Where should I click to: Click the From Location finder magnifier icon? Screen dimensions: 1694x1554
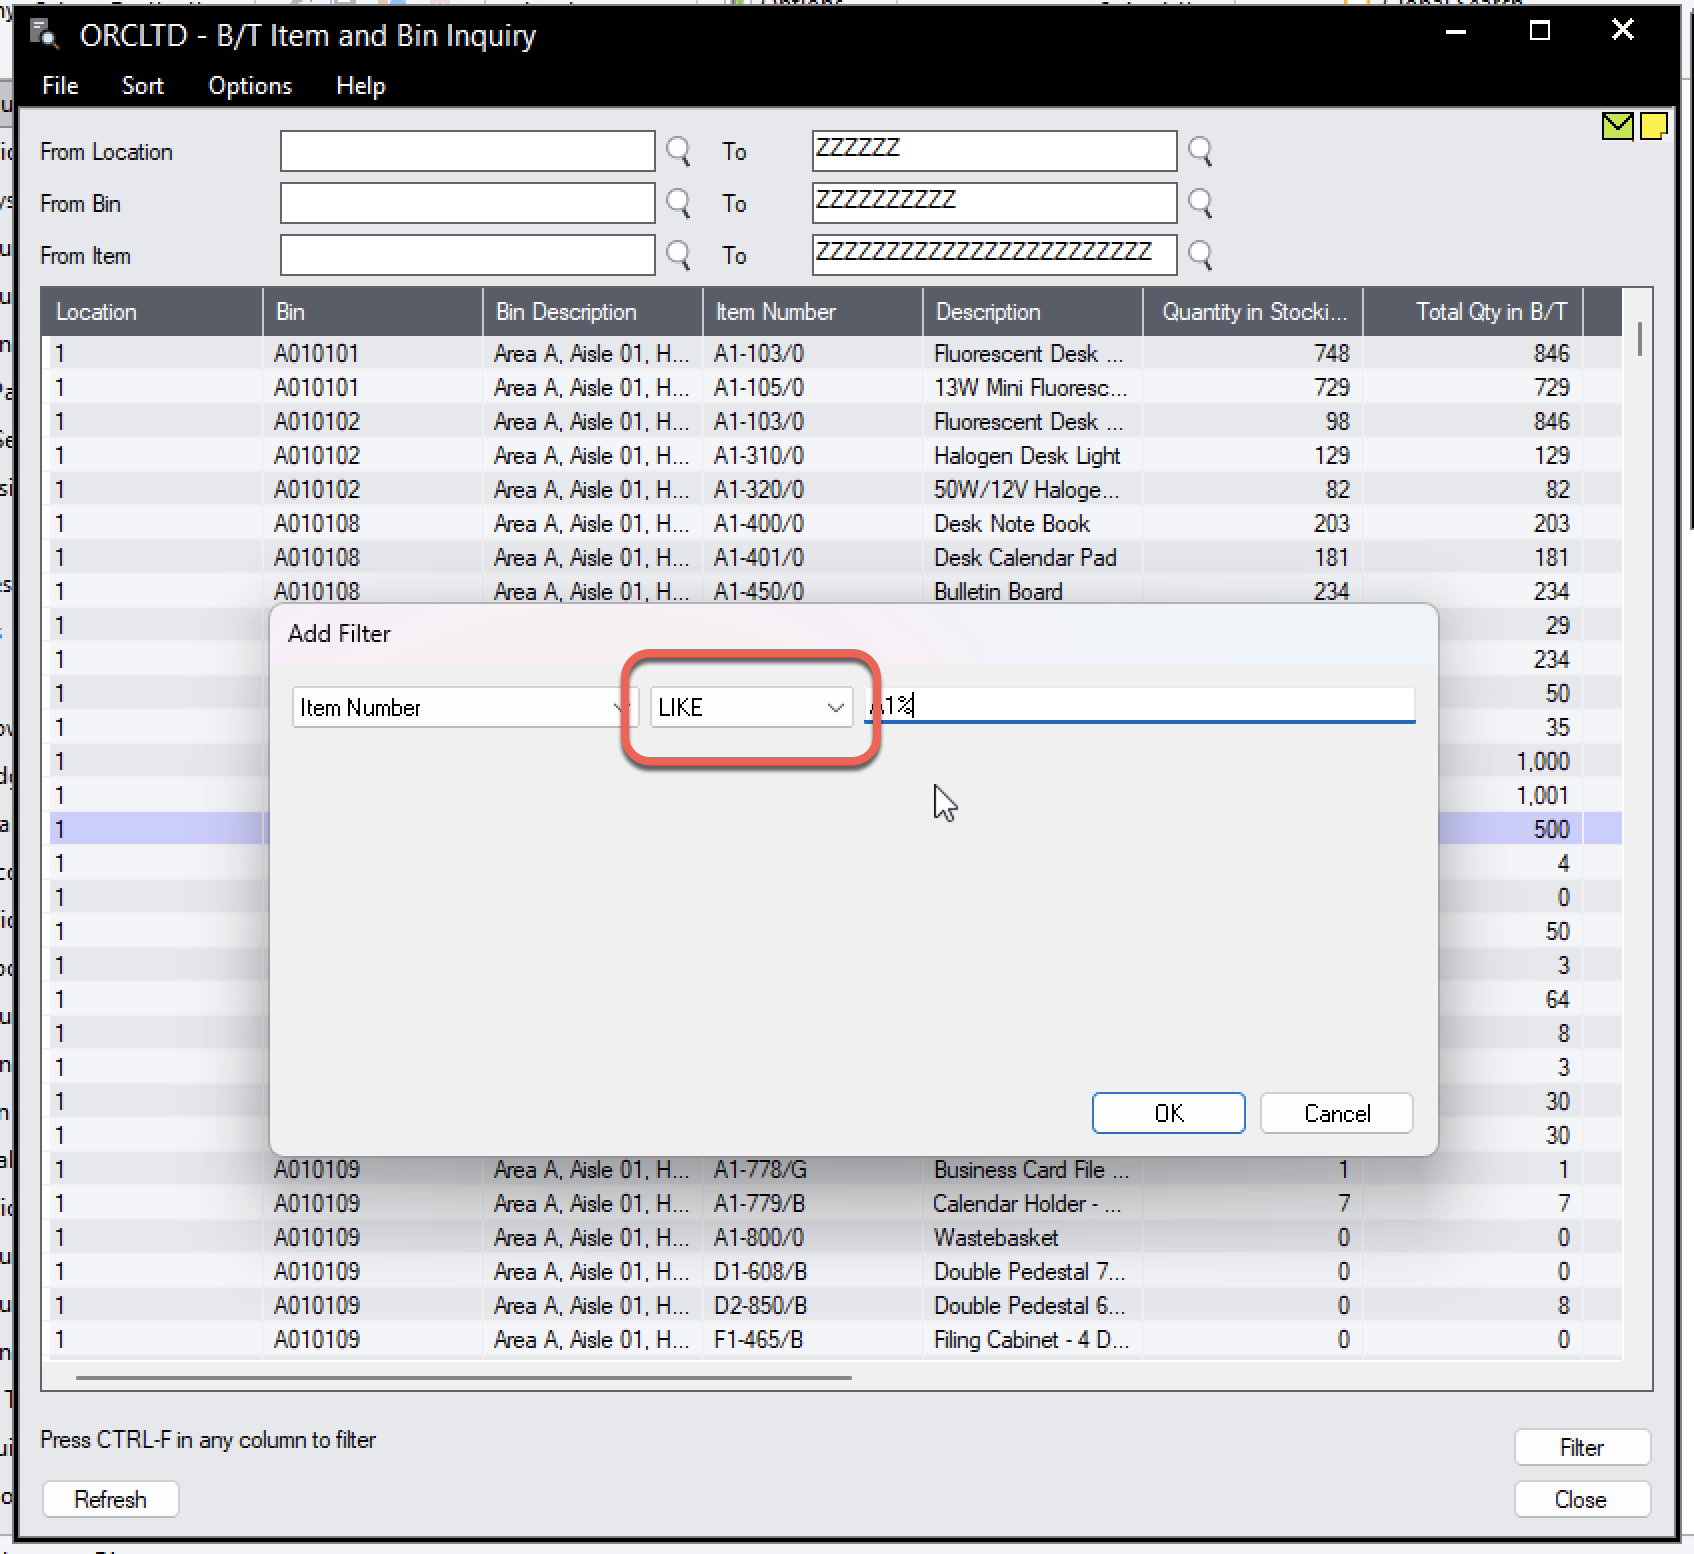pyautogui.click(x=678, y=152)
